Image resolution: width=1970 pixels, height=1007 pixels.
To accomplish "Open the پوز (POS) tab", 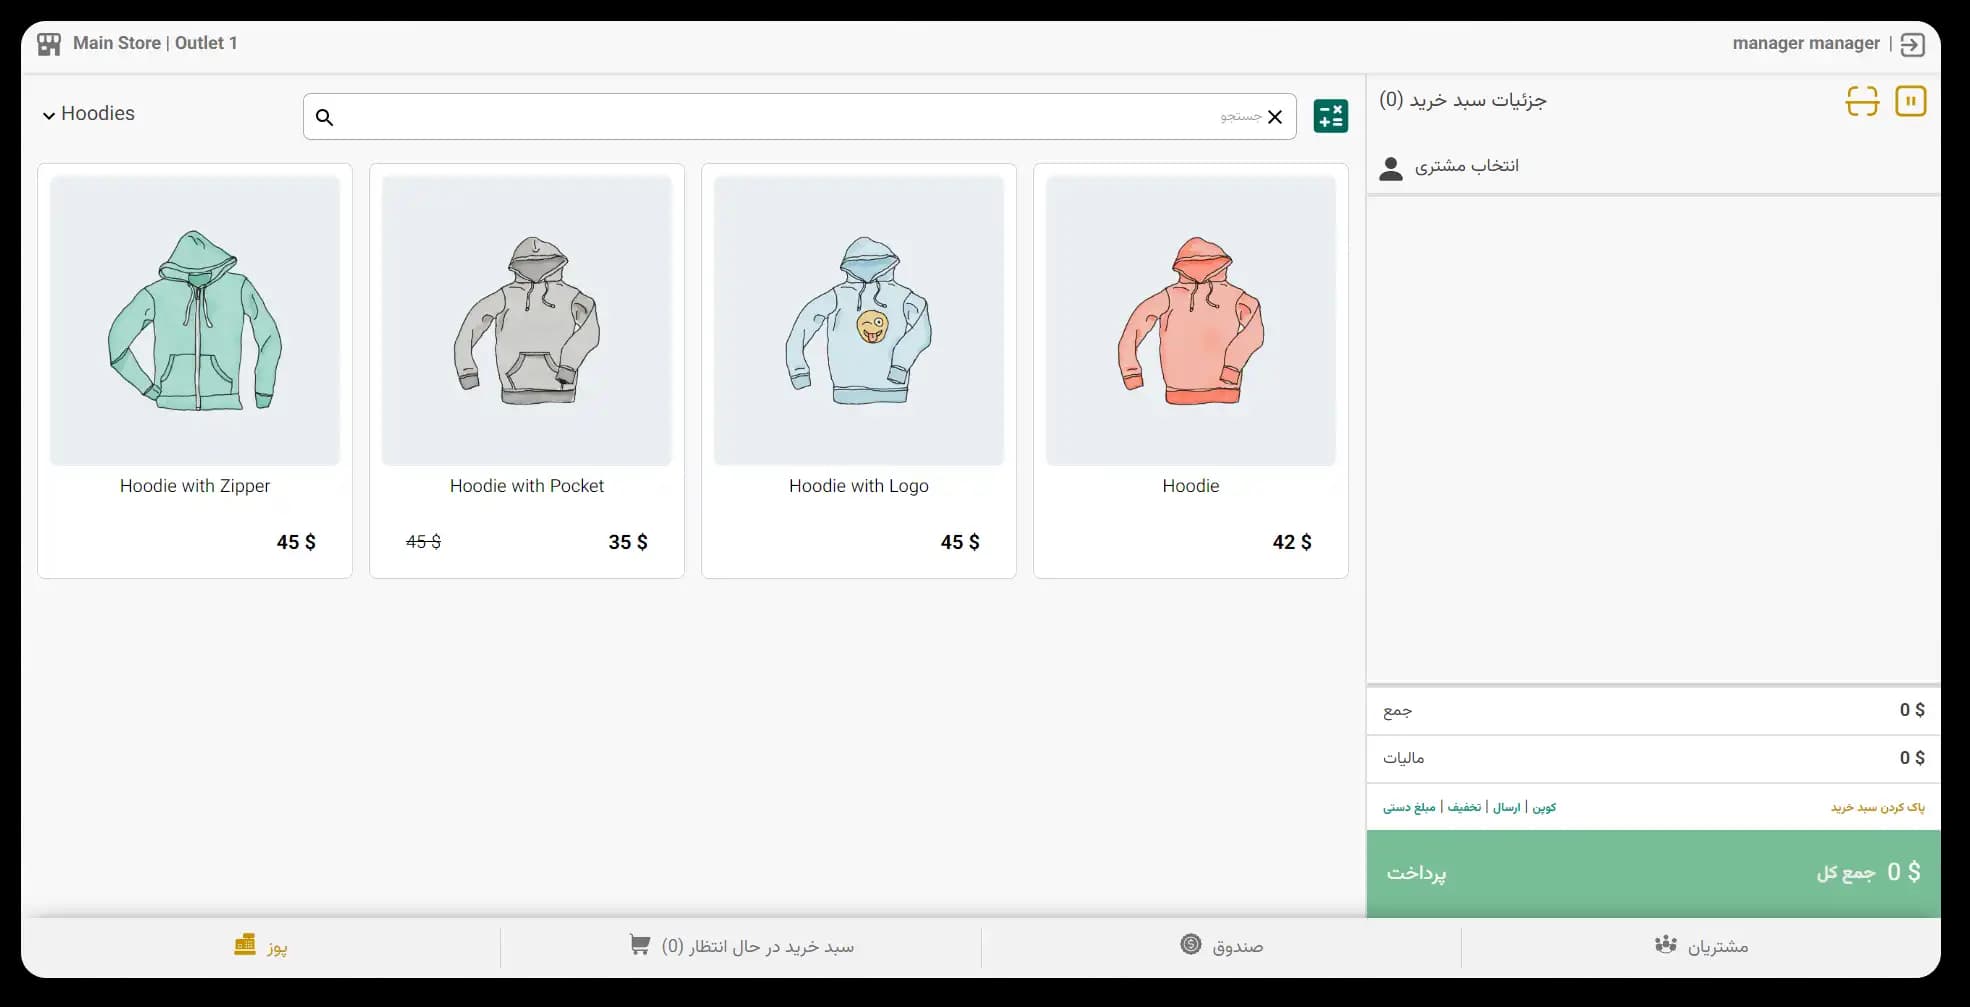I will (261, 946).
